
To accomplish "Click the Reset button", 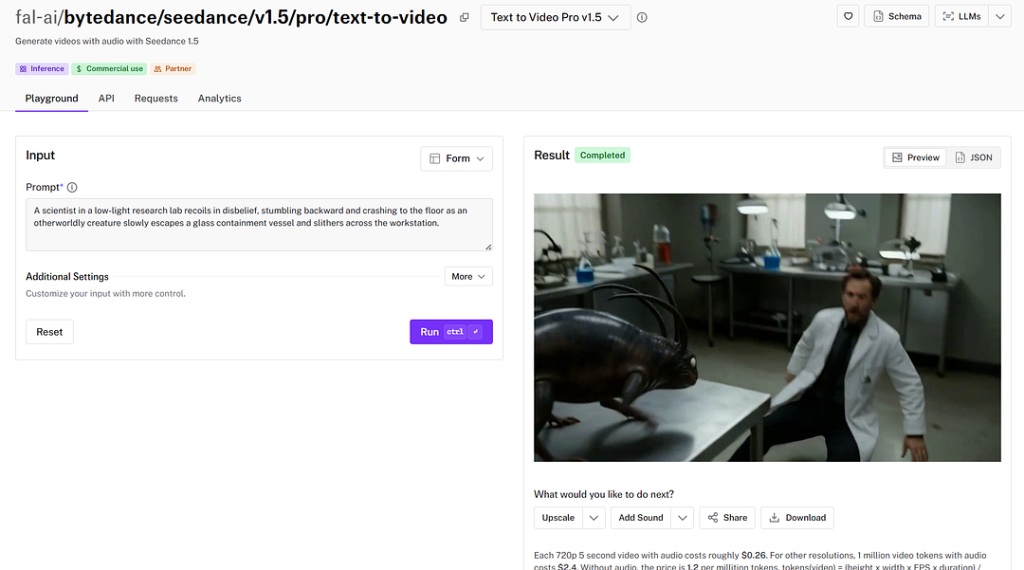I will (50, 332).
